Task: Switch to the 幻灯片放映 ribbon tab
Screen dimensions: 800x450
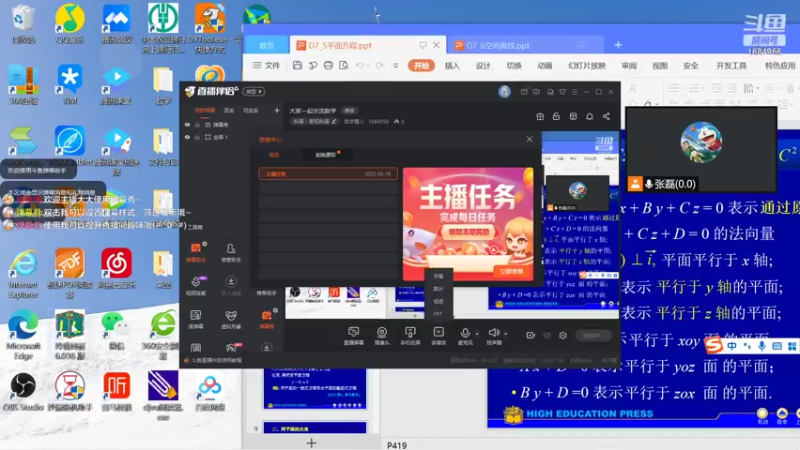Action: 587,65
